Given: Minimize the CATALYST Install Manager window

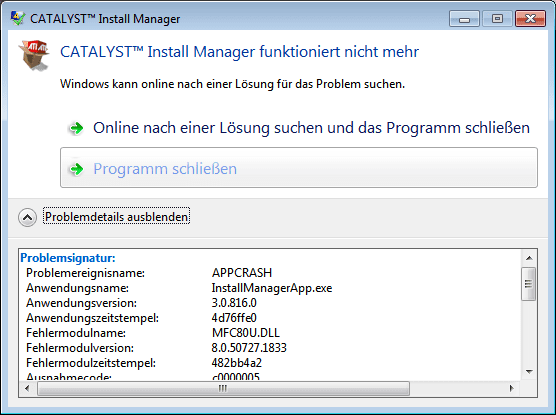Looking at the screenshot, I should tap(464, 18).
